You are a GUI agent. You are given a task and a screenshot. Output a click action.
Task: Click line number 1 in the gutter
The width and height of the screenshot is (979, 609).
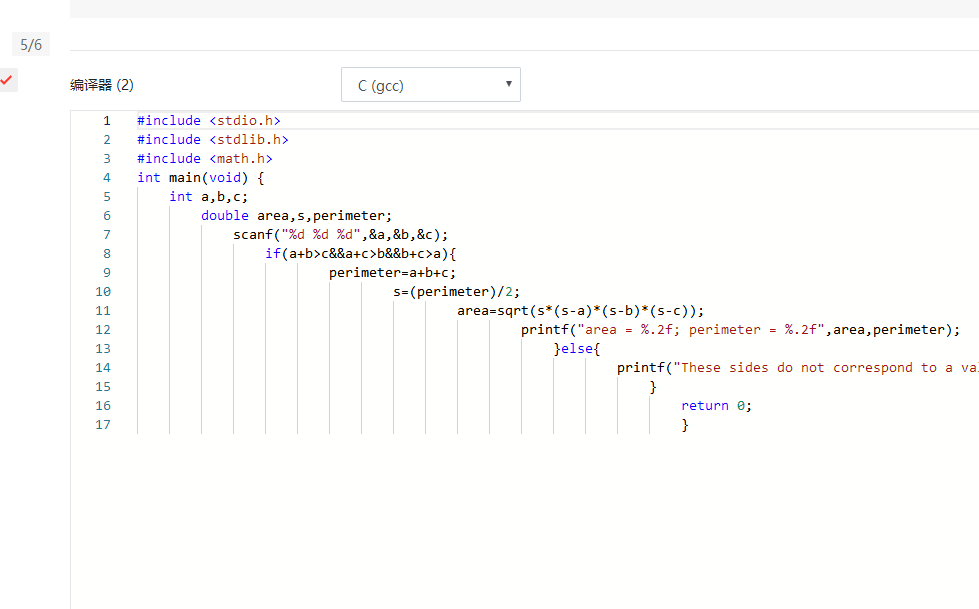106,121
